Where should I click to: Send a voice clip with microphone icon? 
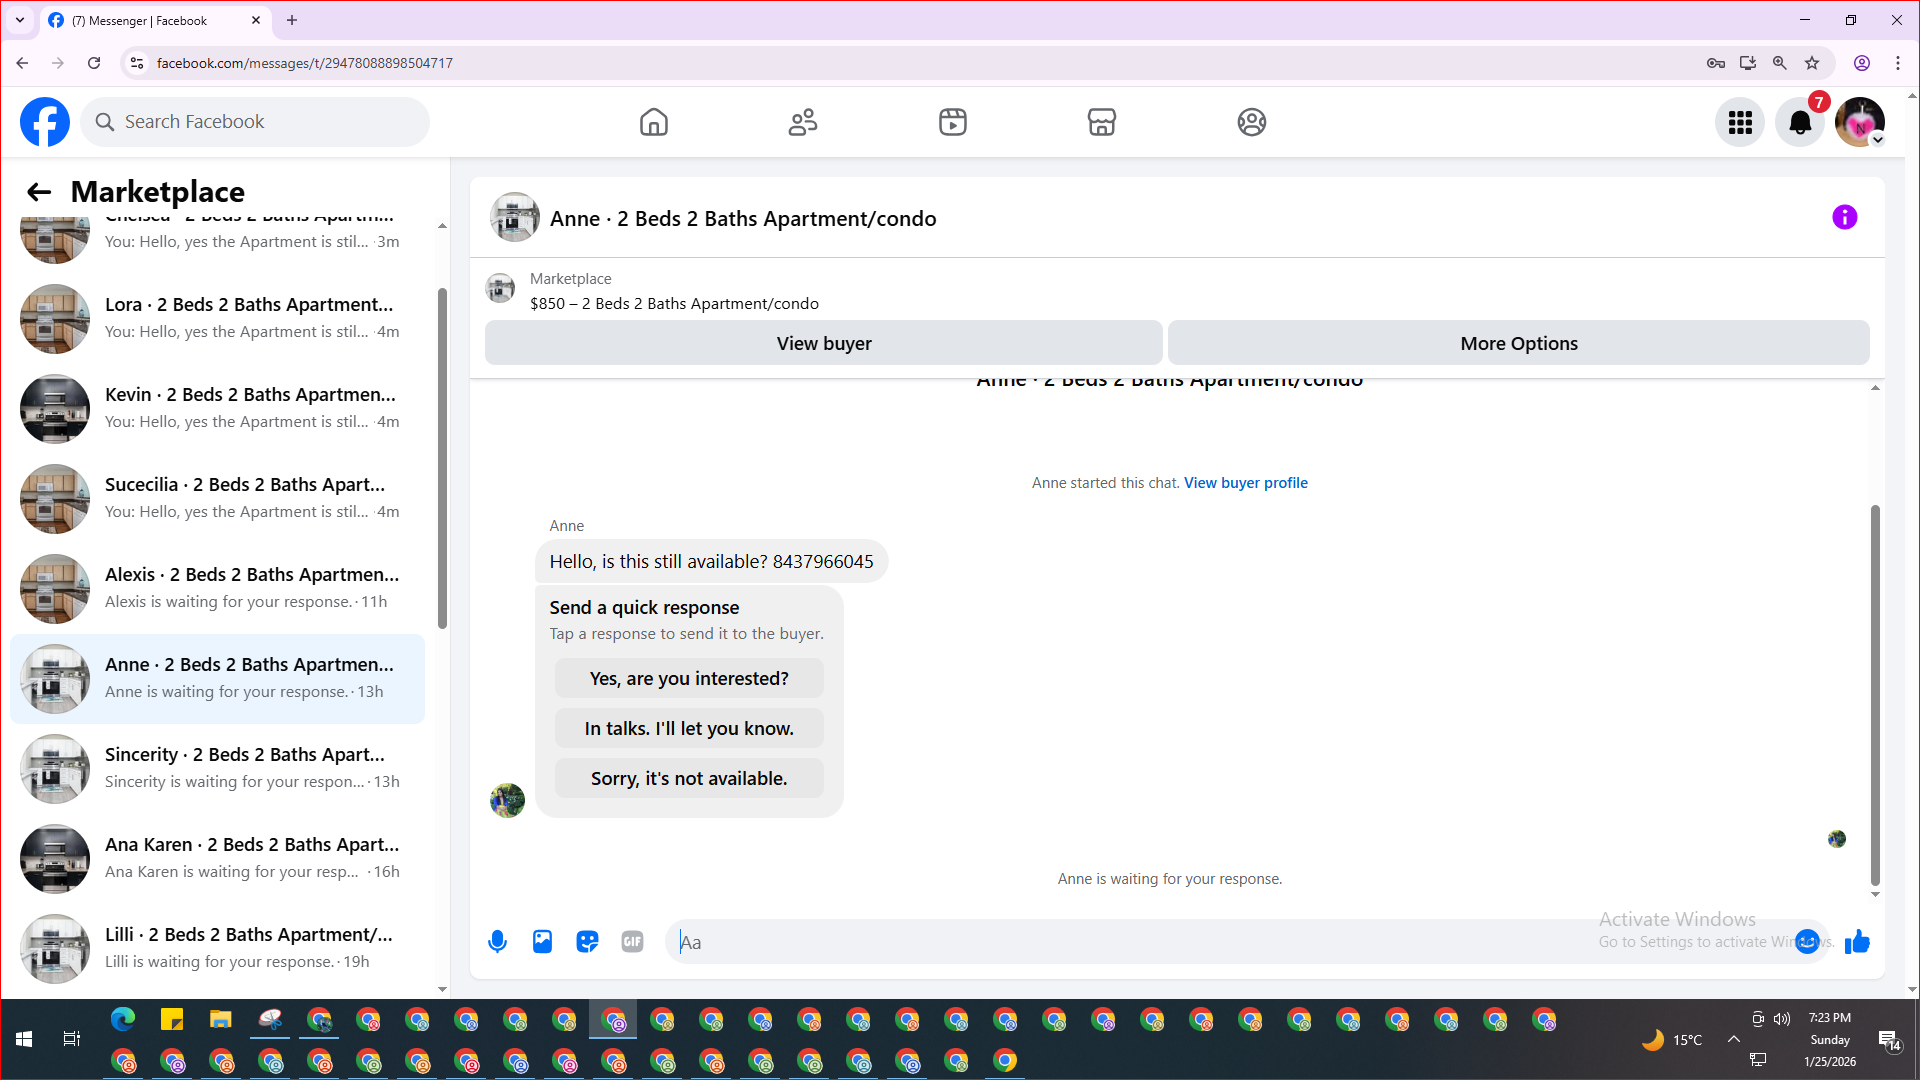(x=497, y=942)
